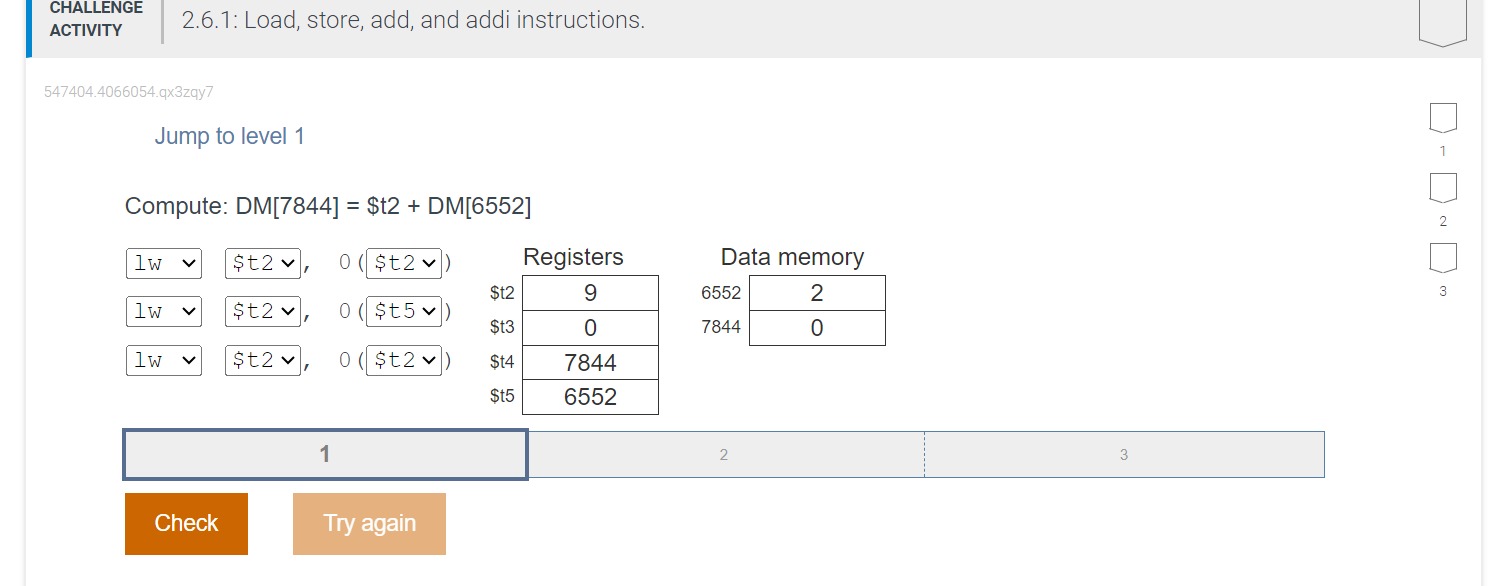Open the destination register dropdown in row one
The height and width of the screenshot is (586, 1502).
pos(262,263)
